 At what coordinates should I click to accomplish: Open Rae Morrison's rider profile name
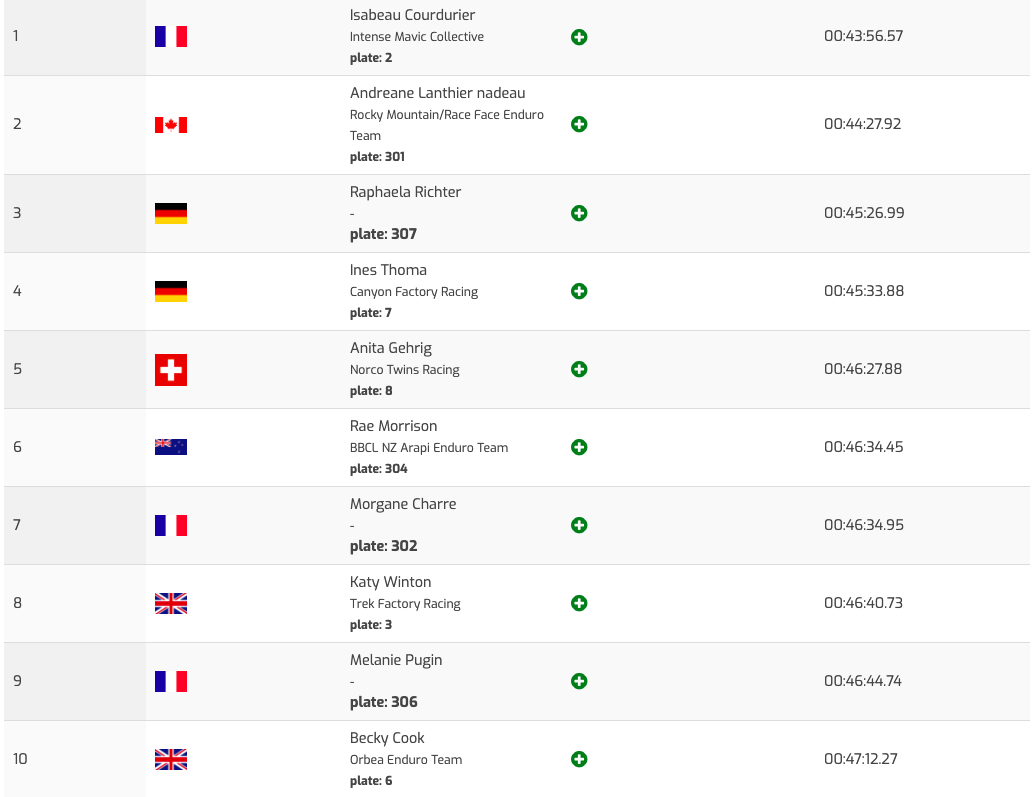(393, 426)
